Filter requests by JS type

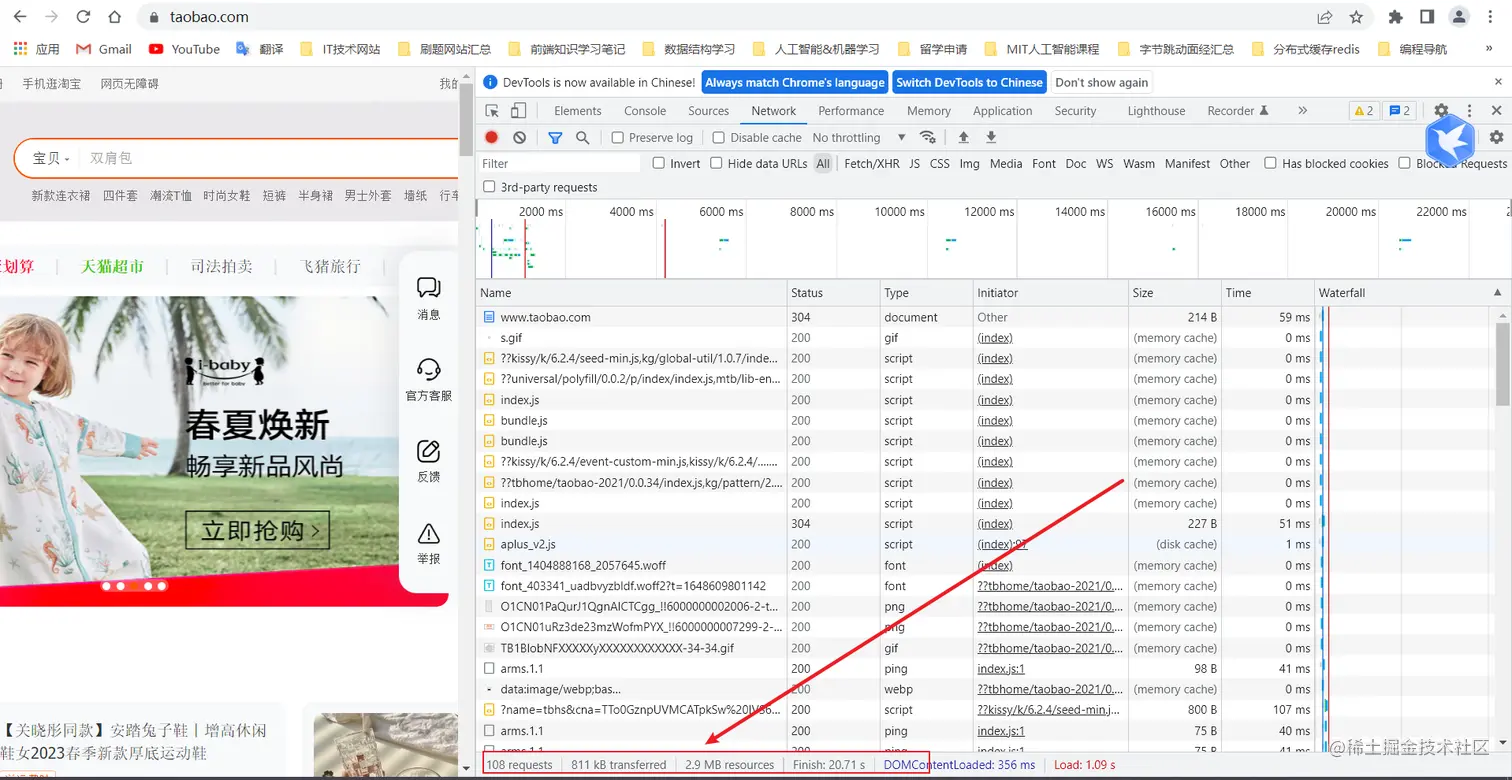915,163
